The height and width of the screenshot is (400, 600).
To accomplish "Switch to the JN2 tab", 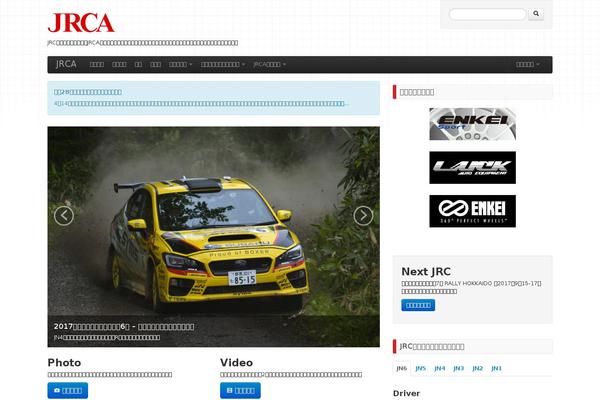I will click(478, 368).
